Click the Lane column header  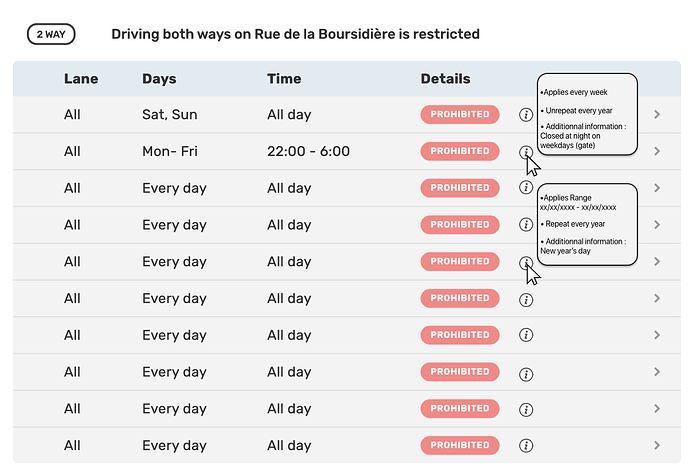click(81, 79)
